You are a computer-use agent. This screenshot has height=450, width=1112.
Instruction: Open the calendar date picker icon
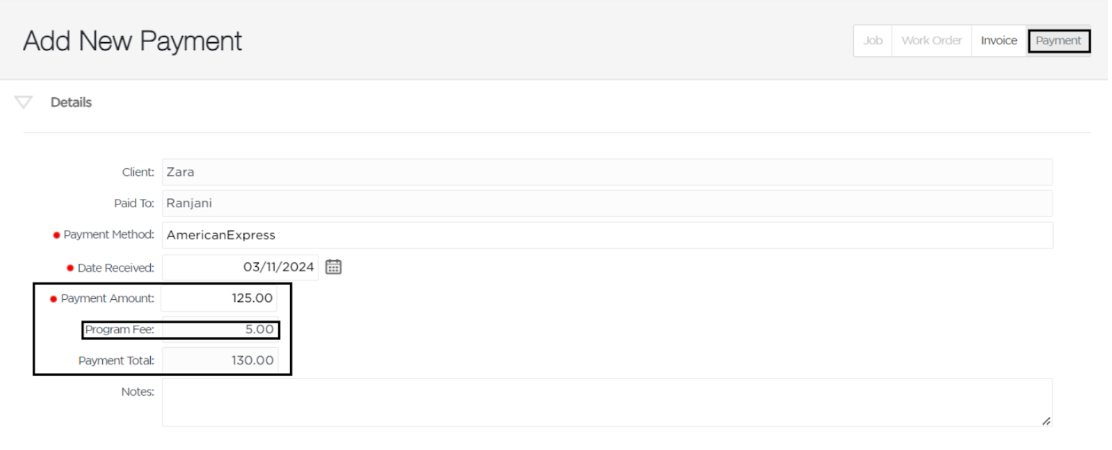[x=333, y=267]
